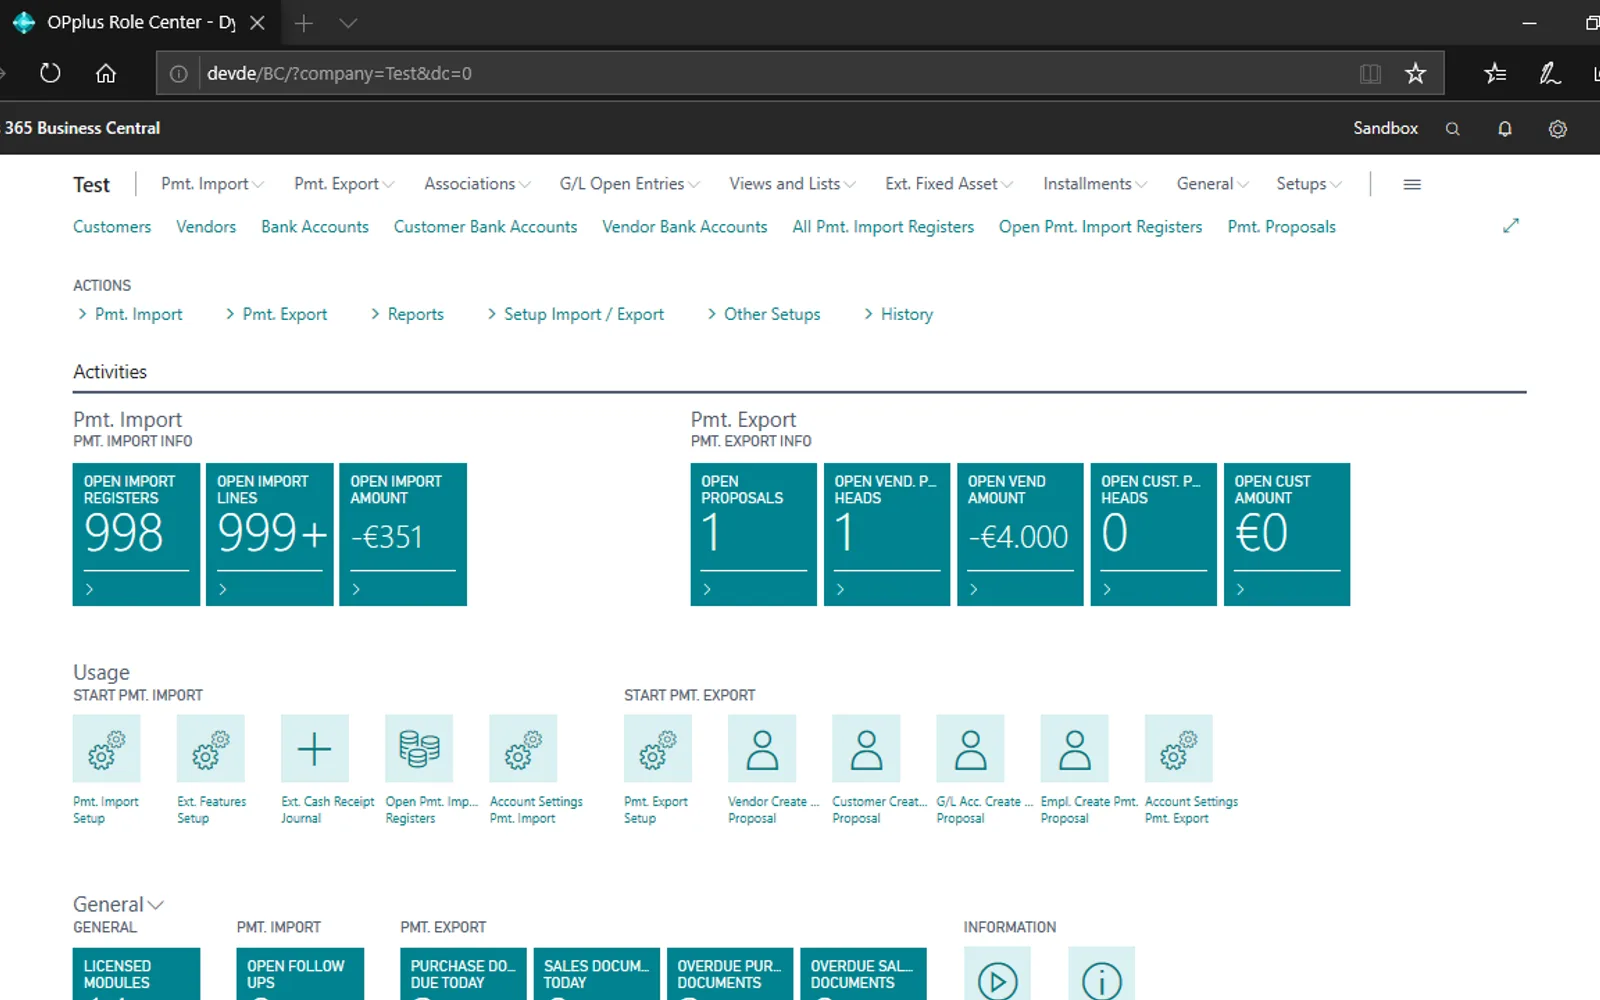This screenshot has height=1000, width=1600.
Task: Open the Installments menu
Action: pyautogui.click(x=1095, y=184)
